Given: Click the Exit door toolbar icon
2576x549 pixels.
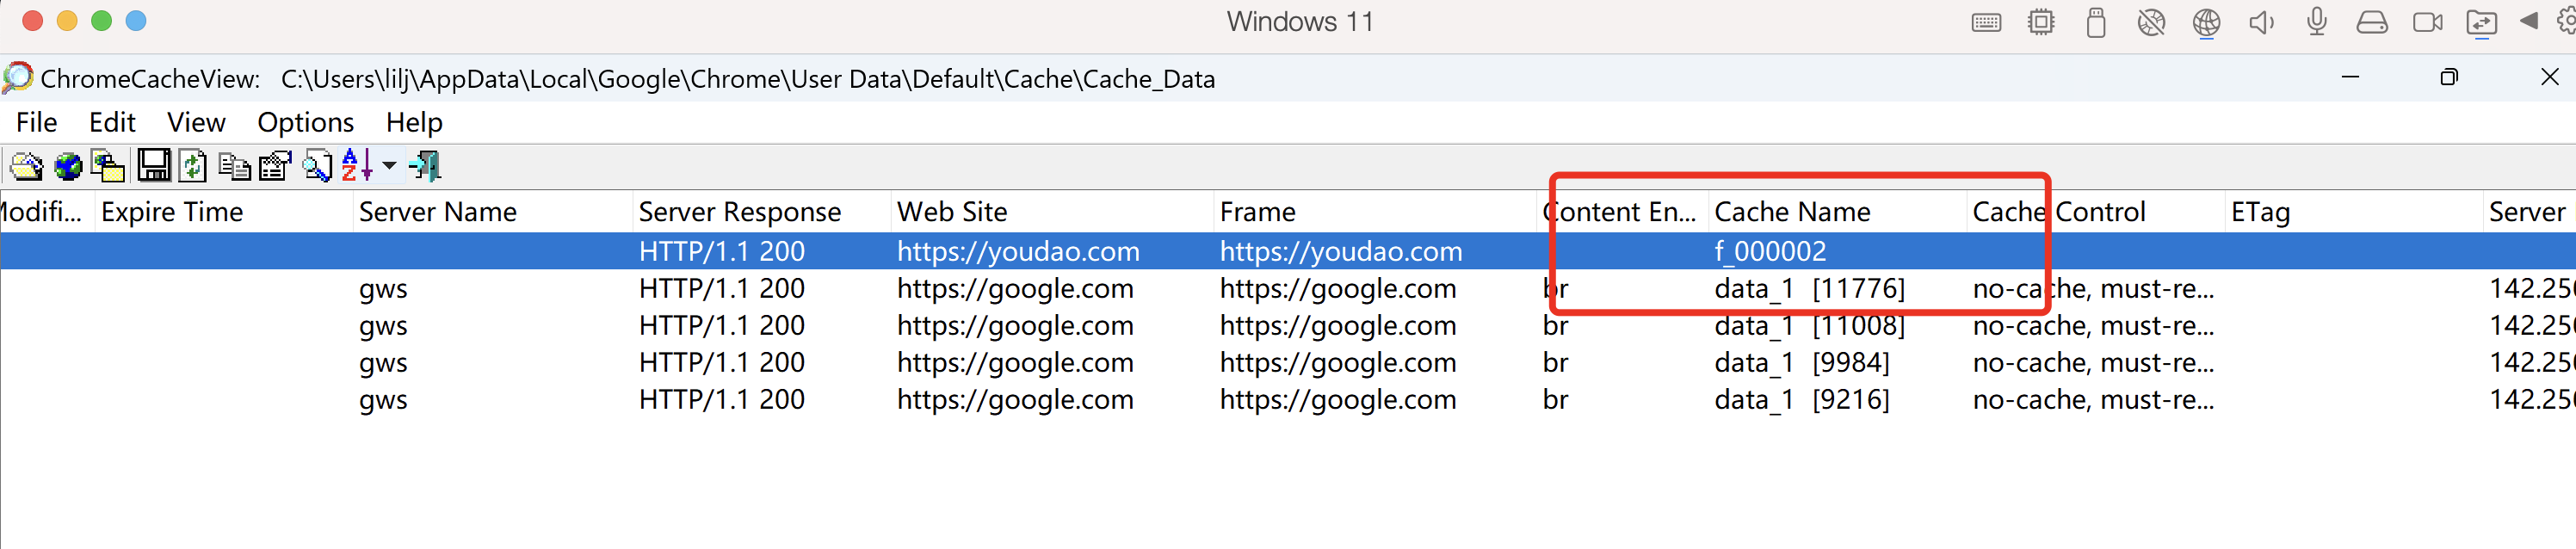Looking at the screenshot, I should [x=425, y=166].
